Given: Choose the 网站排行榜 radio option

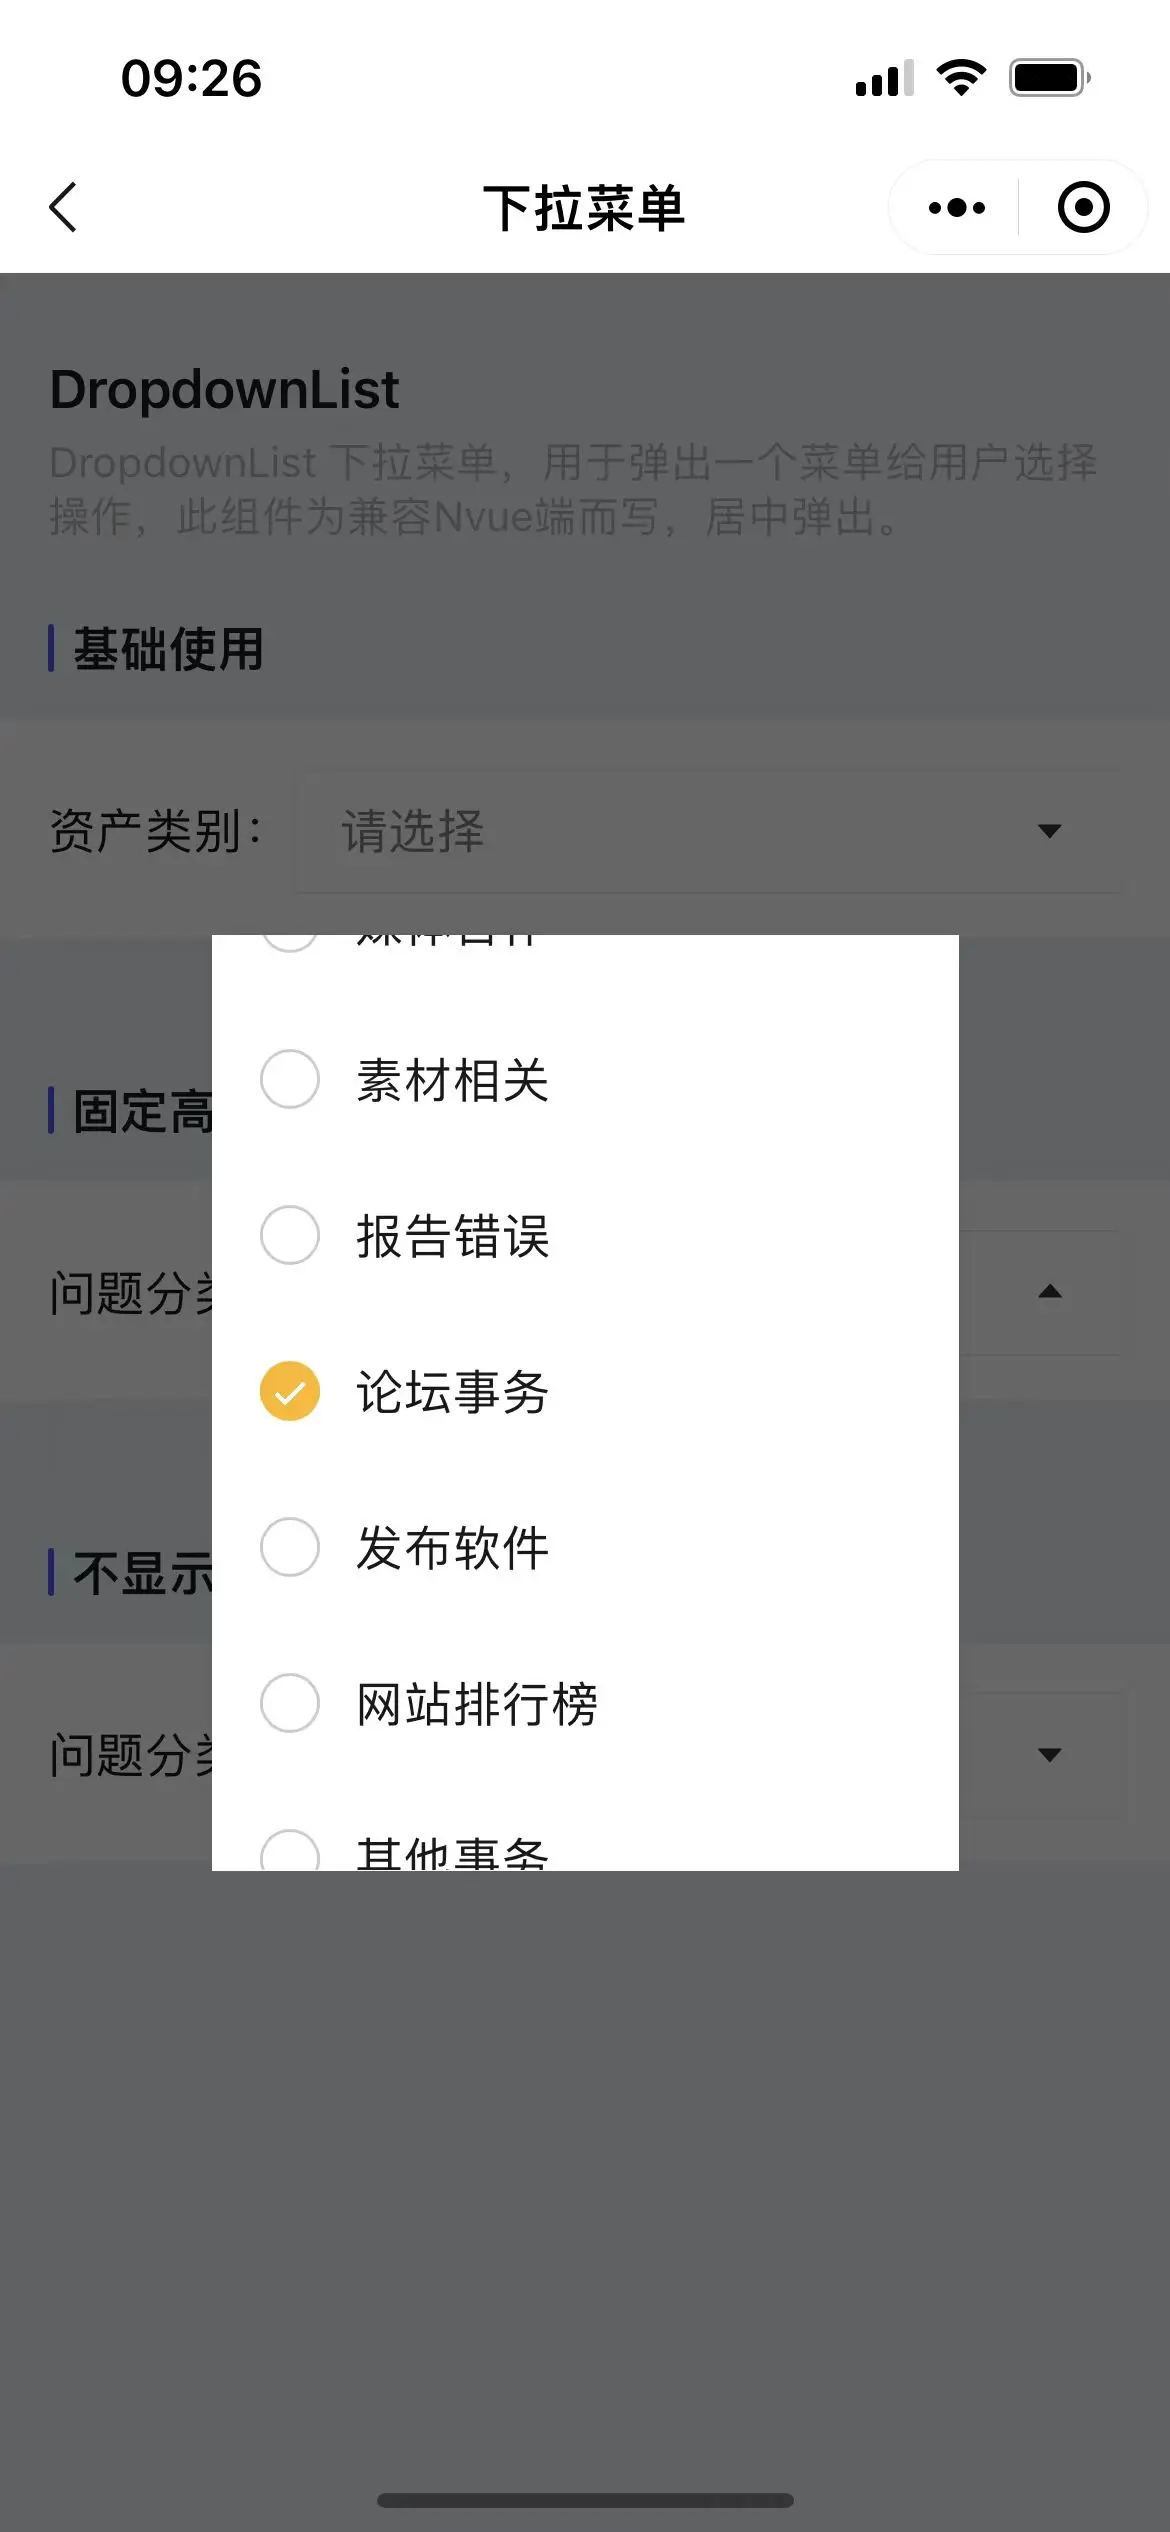Looking at the screenshot, I should [x=290, y=1703].
